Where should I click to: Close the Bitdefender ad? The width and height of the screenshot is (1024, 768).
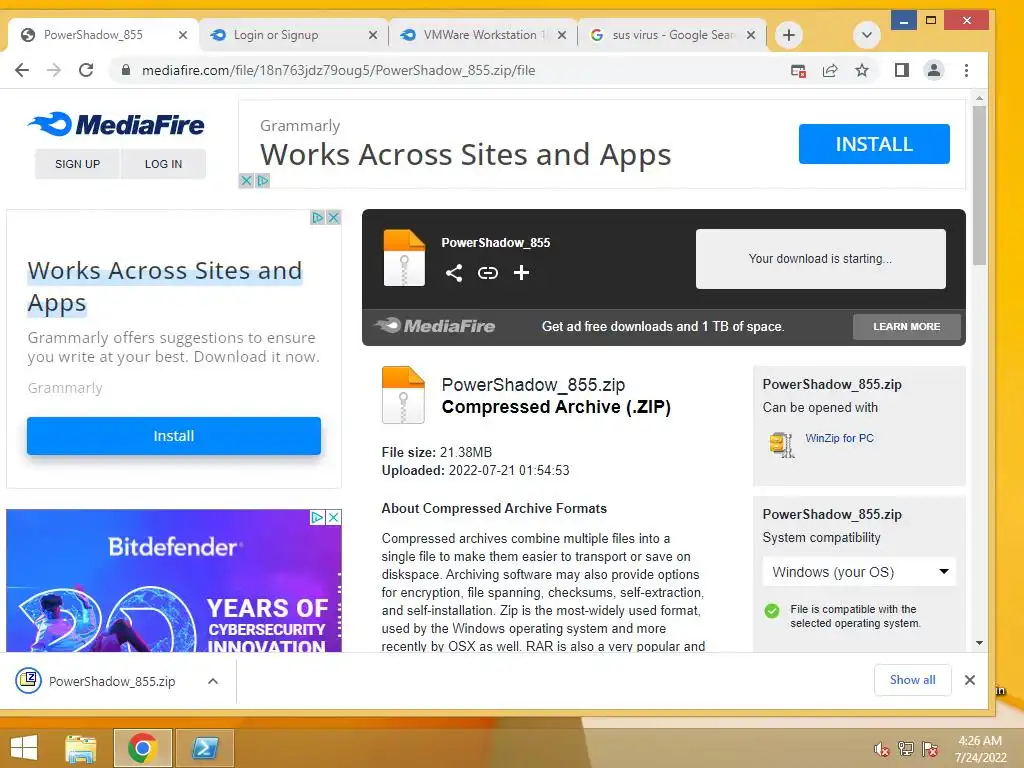pos(333,517)
